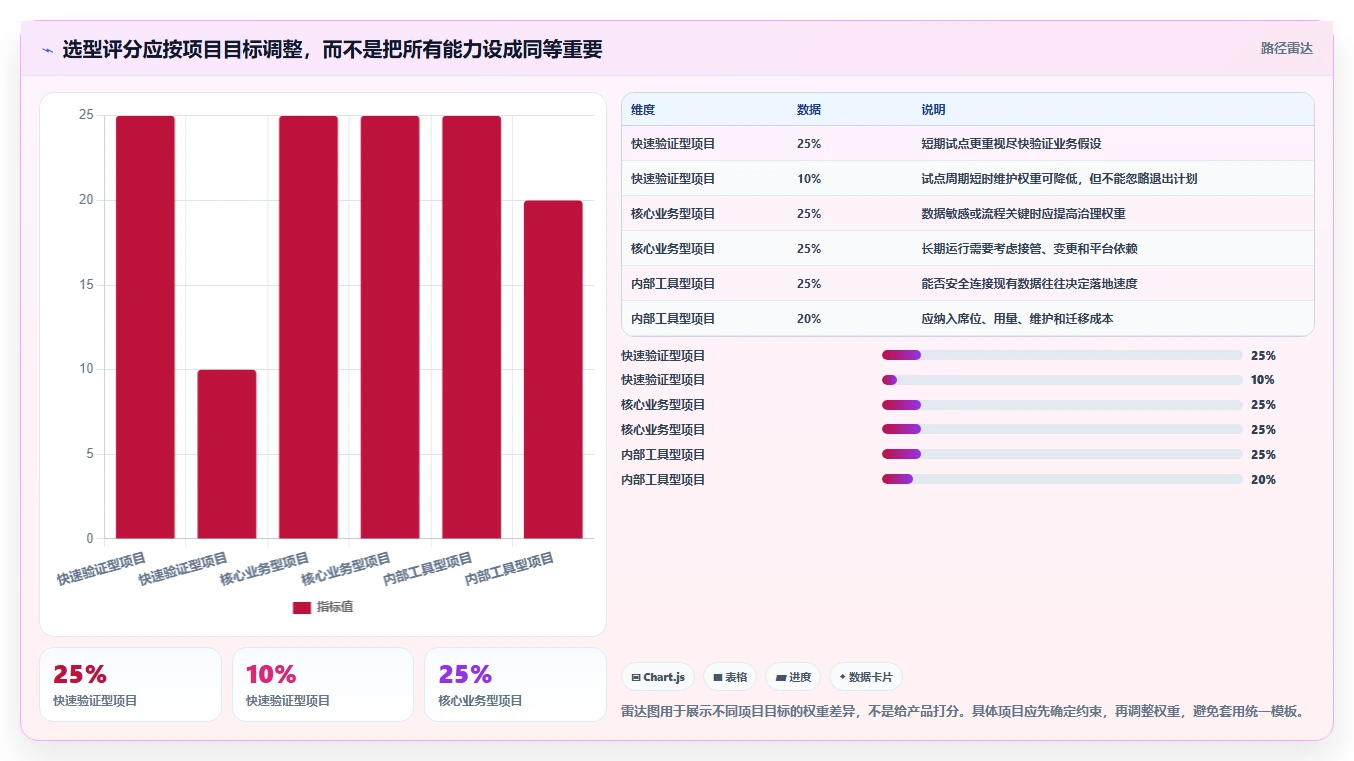Open the 10% 快速验证型项目 data card

[x=323, y=684]
